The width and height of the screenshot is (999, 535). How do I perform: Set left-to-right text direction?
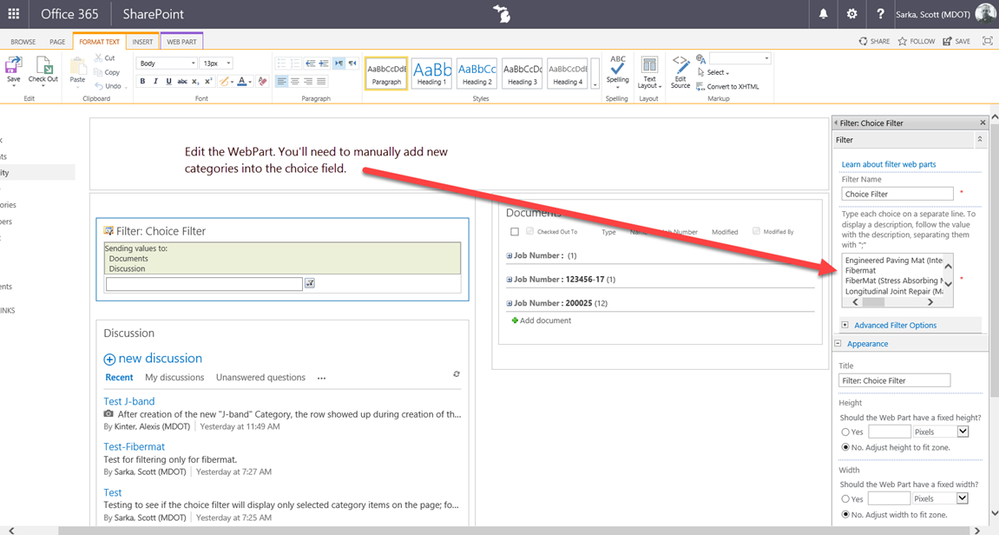pos(339,63)
